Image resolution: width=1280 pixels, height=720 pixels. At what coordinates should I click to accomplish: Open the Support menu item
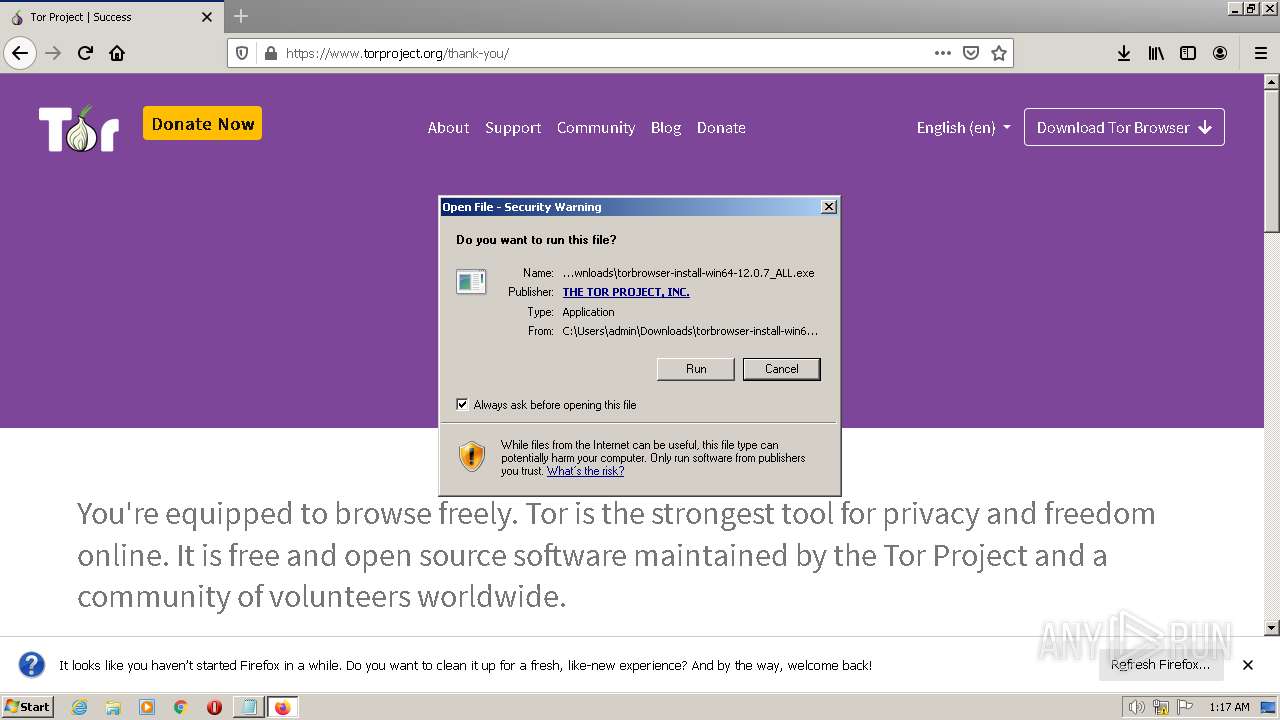pyautogui.click(x=513, y=127)
